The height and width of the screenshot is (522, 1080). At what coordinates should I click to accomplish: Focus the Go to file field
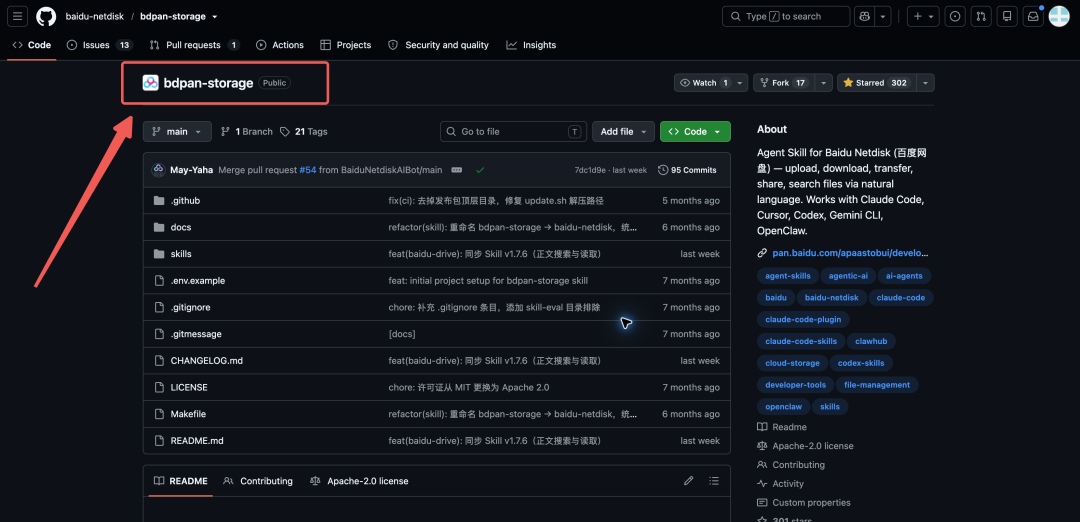click(513, 132)
